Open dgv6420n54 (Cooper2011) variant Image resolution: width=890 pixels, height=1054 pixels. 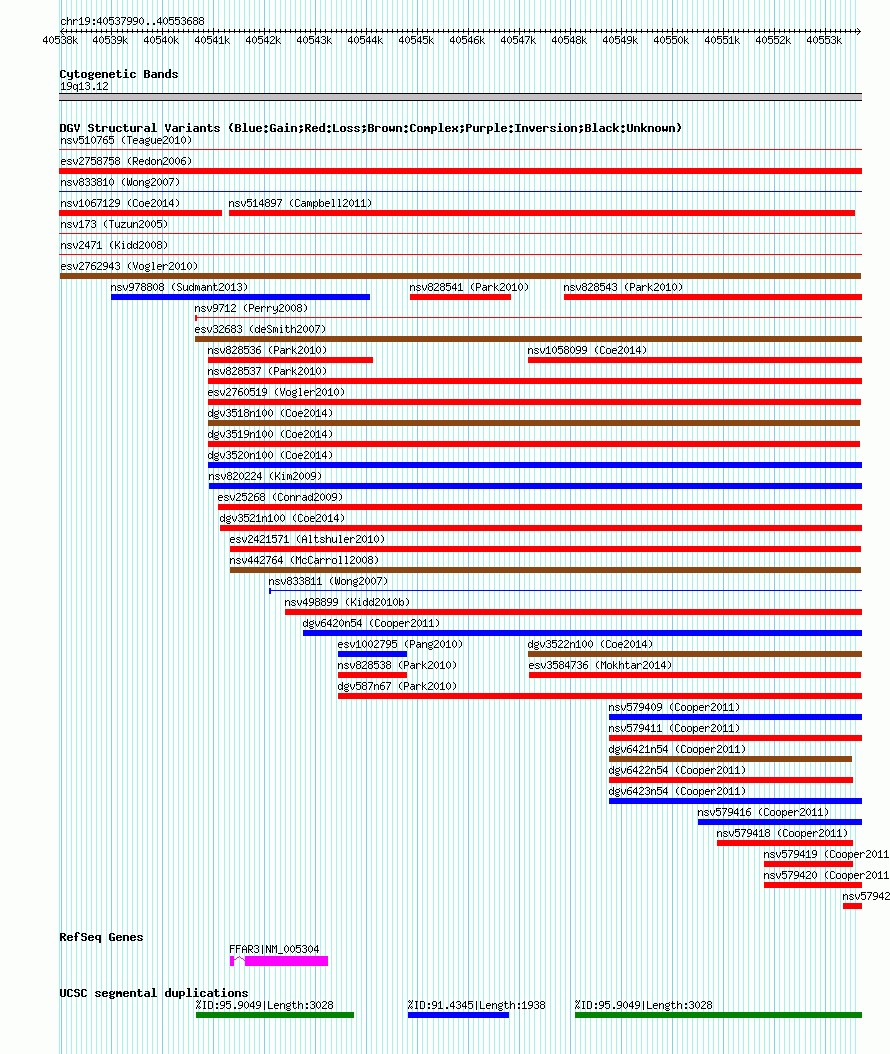[582, 633]
